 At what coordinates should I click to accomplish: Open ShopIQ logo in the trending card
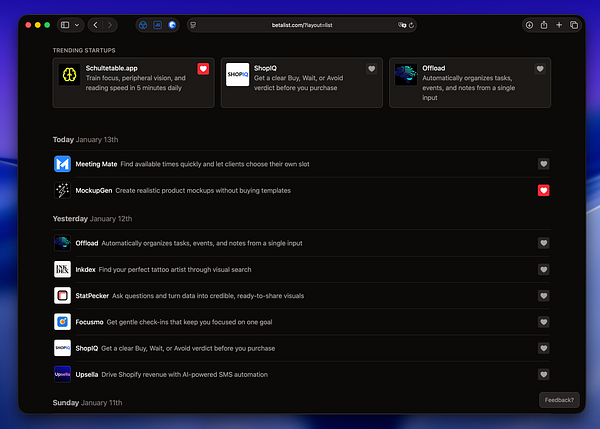click(x=238, y=75)
